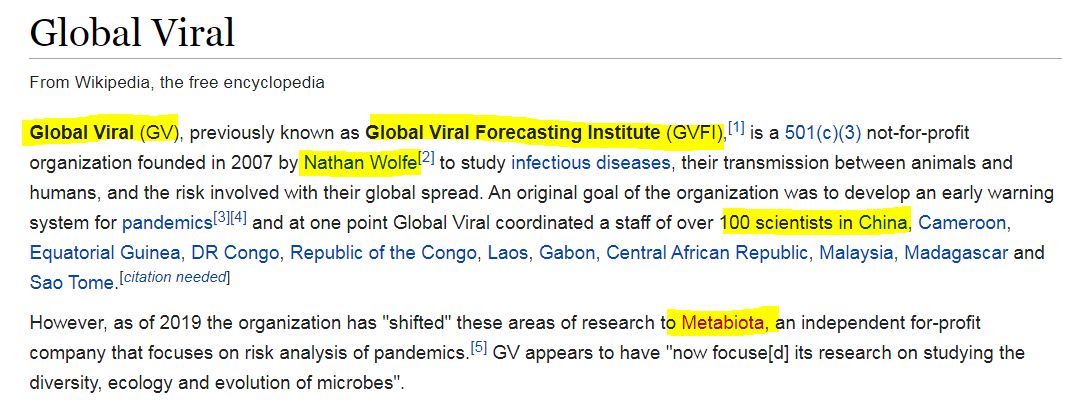This screenshot has width=1070, height=409.
Task: Click the Cameroon link
Action: pyautogui.click(x=965, y=222)
